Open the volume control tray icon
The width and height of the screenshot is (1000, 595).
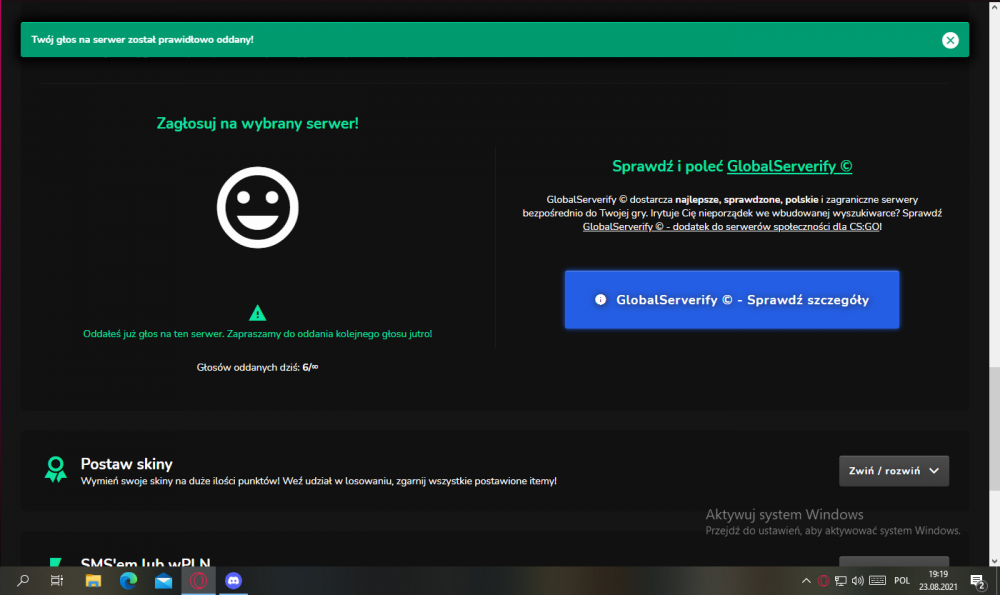tap(858, 580)
